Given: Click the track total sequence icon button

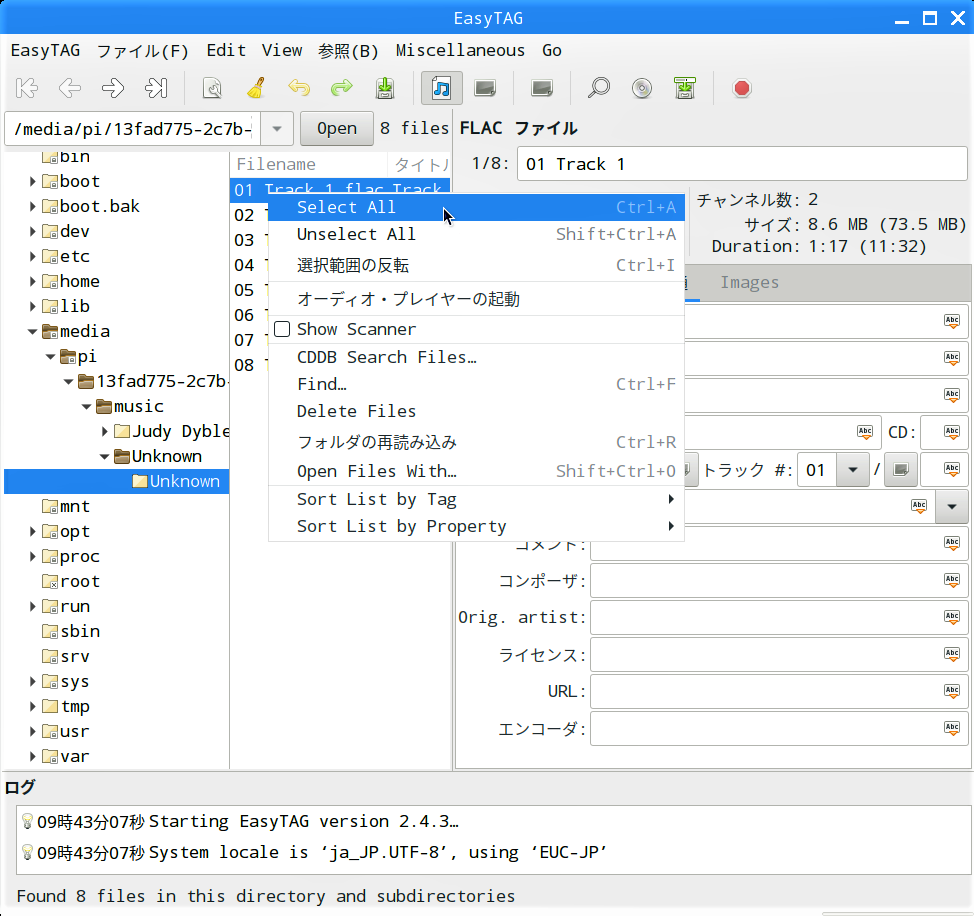Looking at the screenshot, I should 901,469.
